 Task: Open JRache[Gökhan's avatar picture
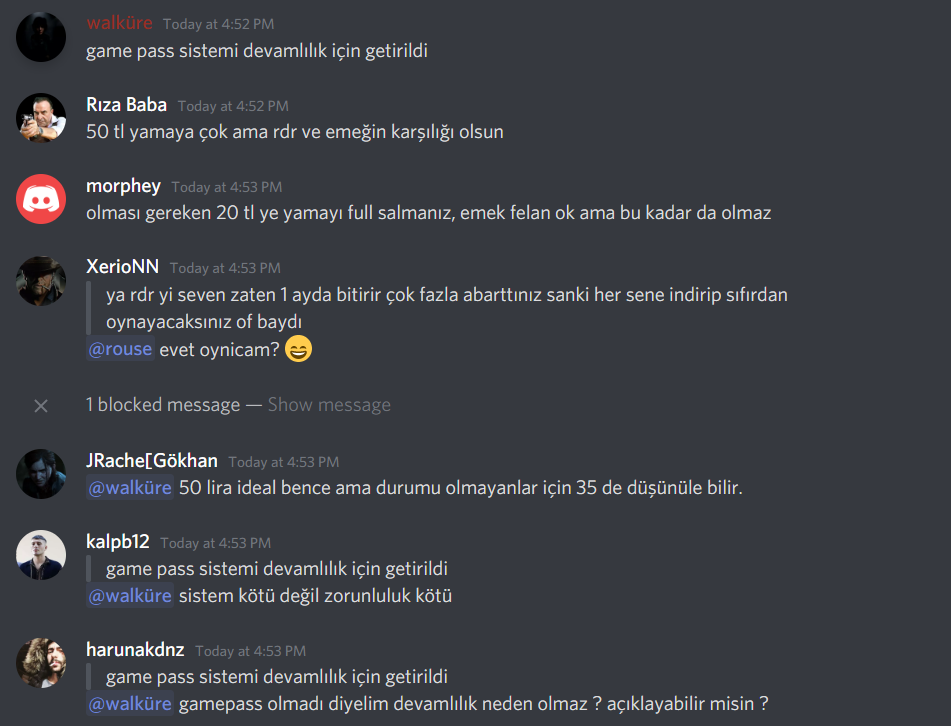click(x=41, y=474)
